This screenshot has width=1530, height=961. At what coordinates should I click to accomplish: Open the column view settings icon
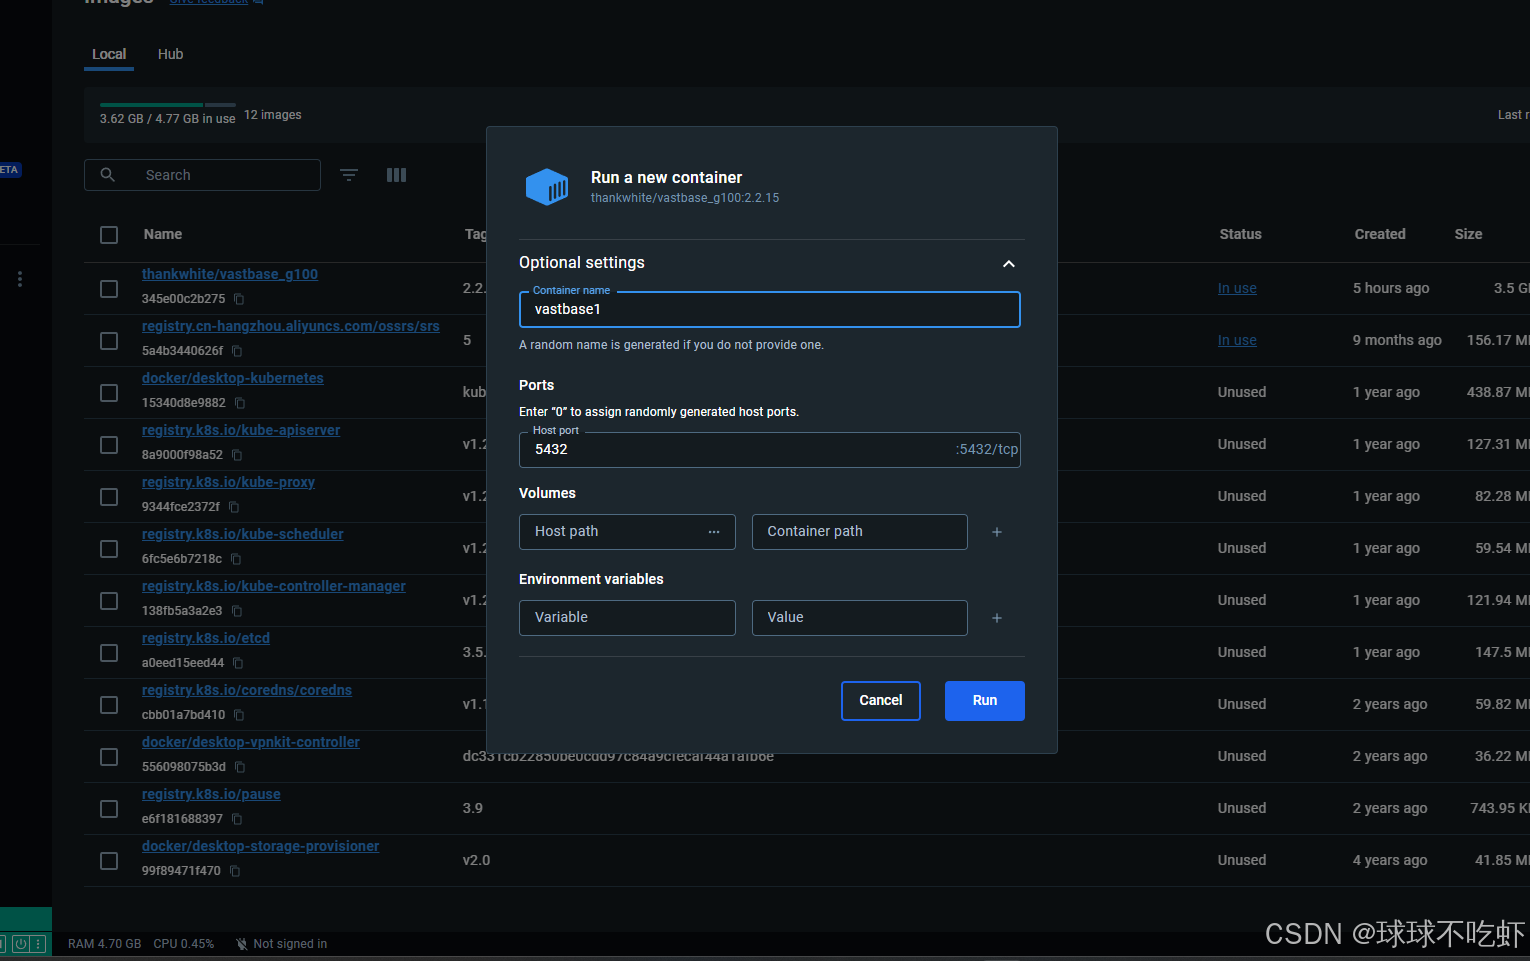click(397, 175)
